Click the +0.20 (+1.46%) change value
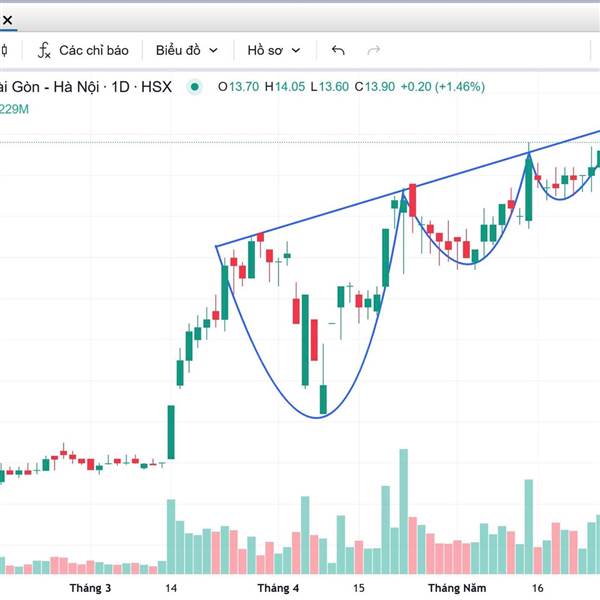600x600 pixels. click(x=443, y=87)
